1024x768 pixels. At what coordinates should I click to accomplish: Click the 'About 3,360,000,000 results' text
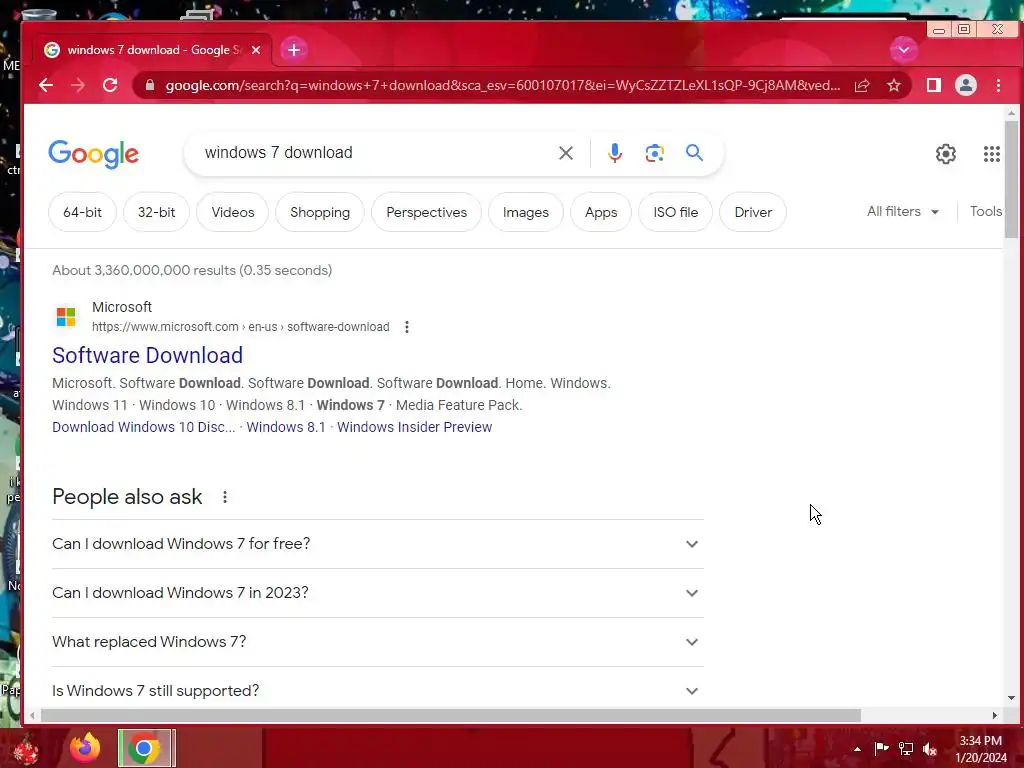192,270
